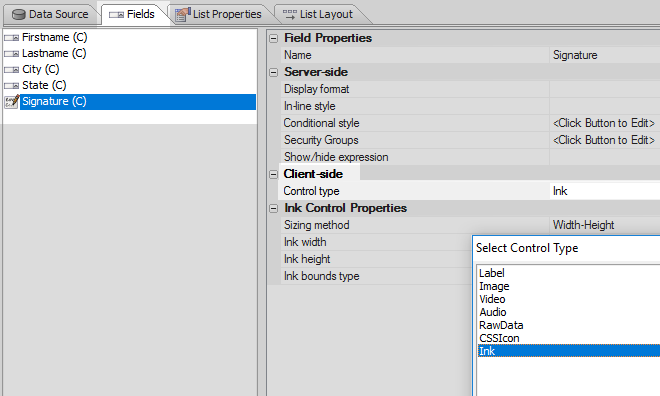The height and width of the screenshot is (396, 660).
Task: Select the Control type property label
Action: [x=311, y=191]
